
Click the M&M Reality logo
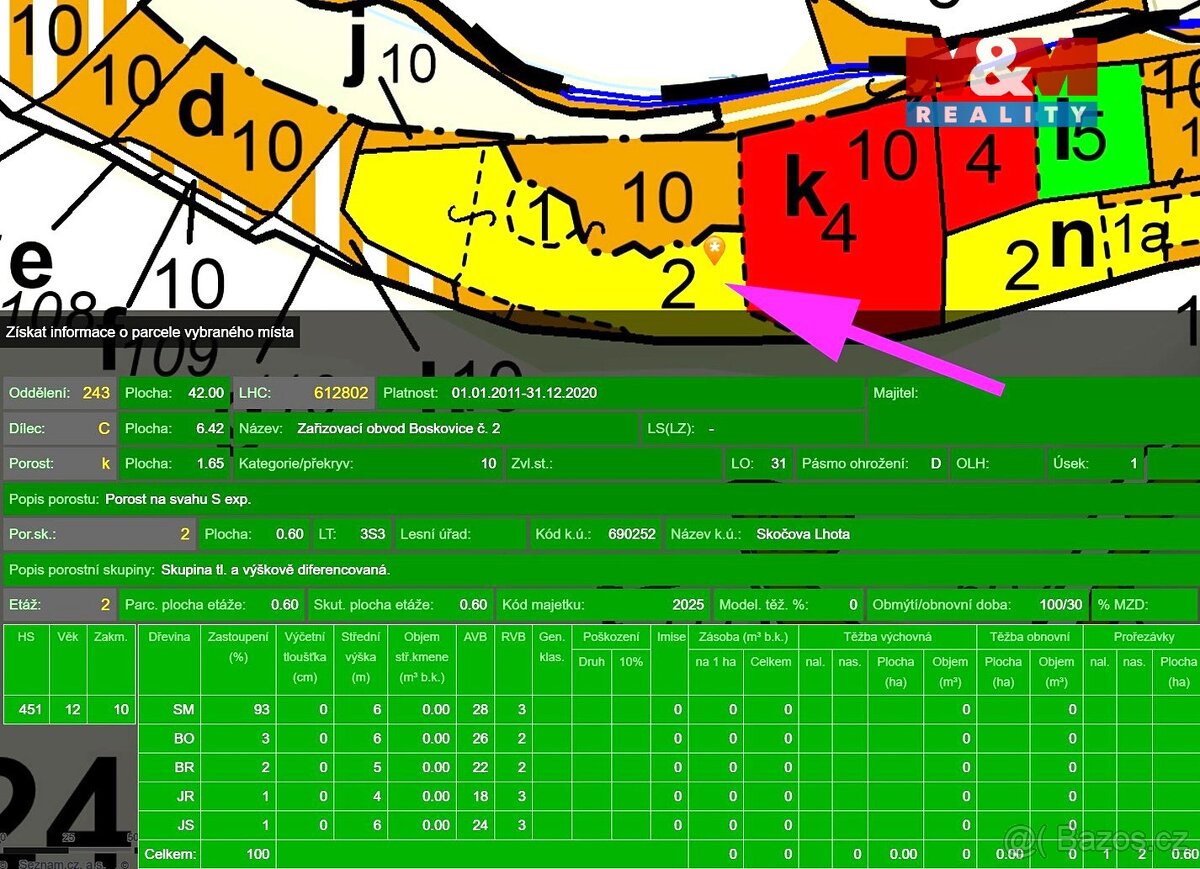pyautogui.click(x=1001, y=83)
